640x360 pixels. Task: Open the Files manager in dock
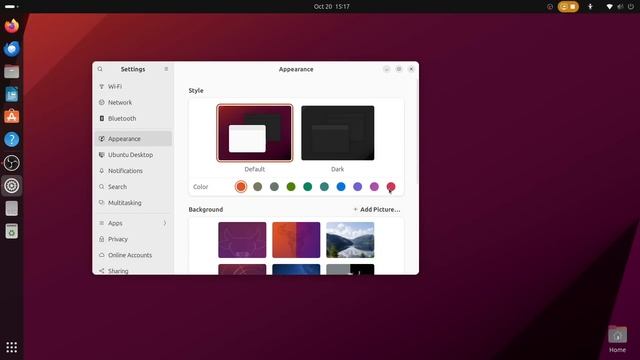11,72
